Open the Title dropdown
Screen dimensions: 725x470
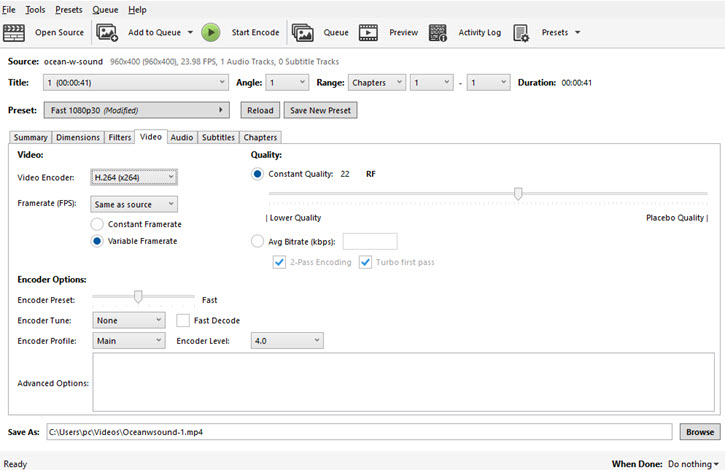click(x=136, y=83)
